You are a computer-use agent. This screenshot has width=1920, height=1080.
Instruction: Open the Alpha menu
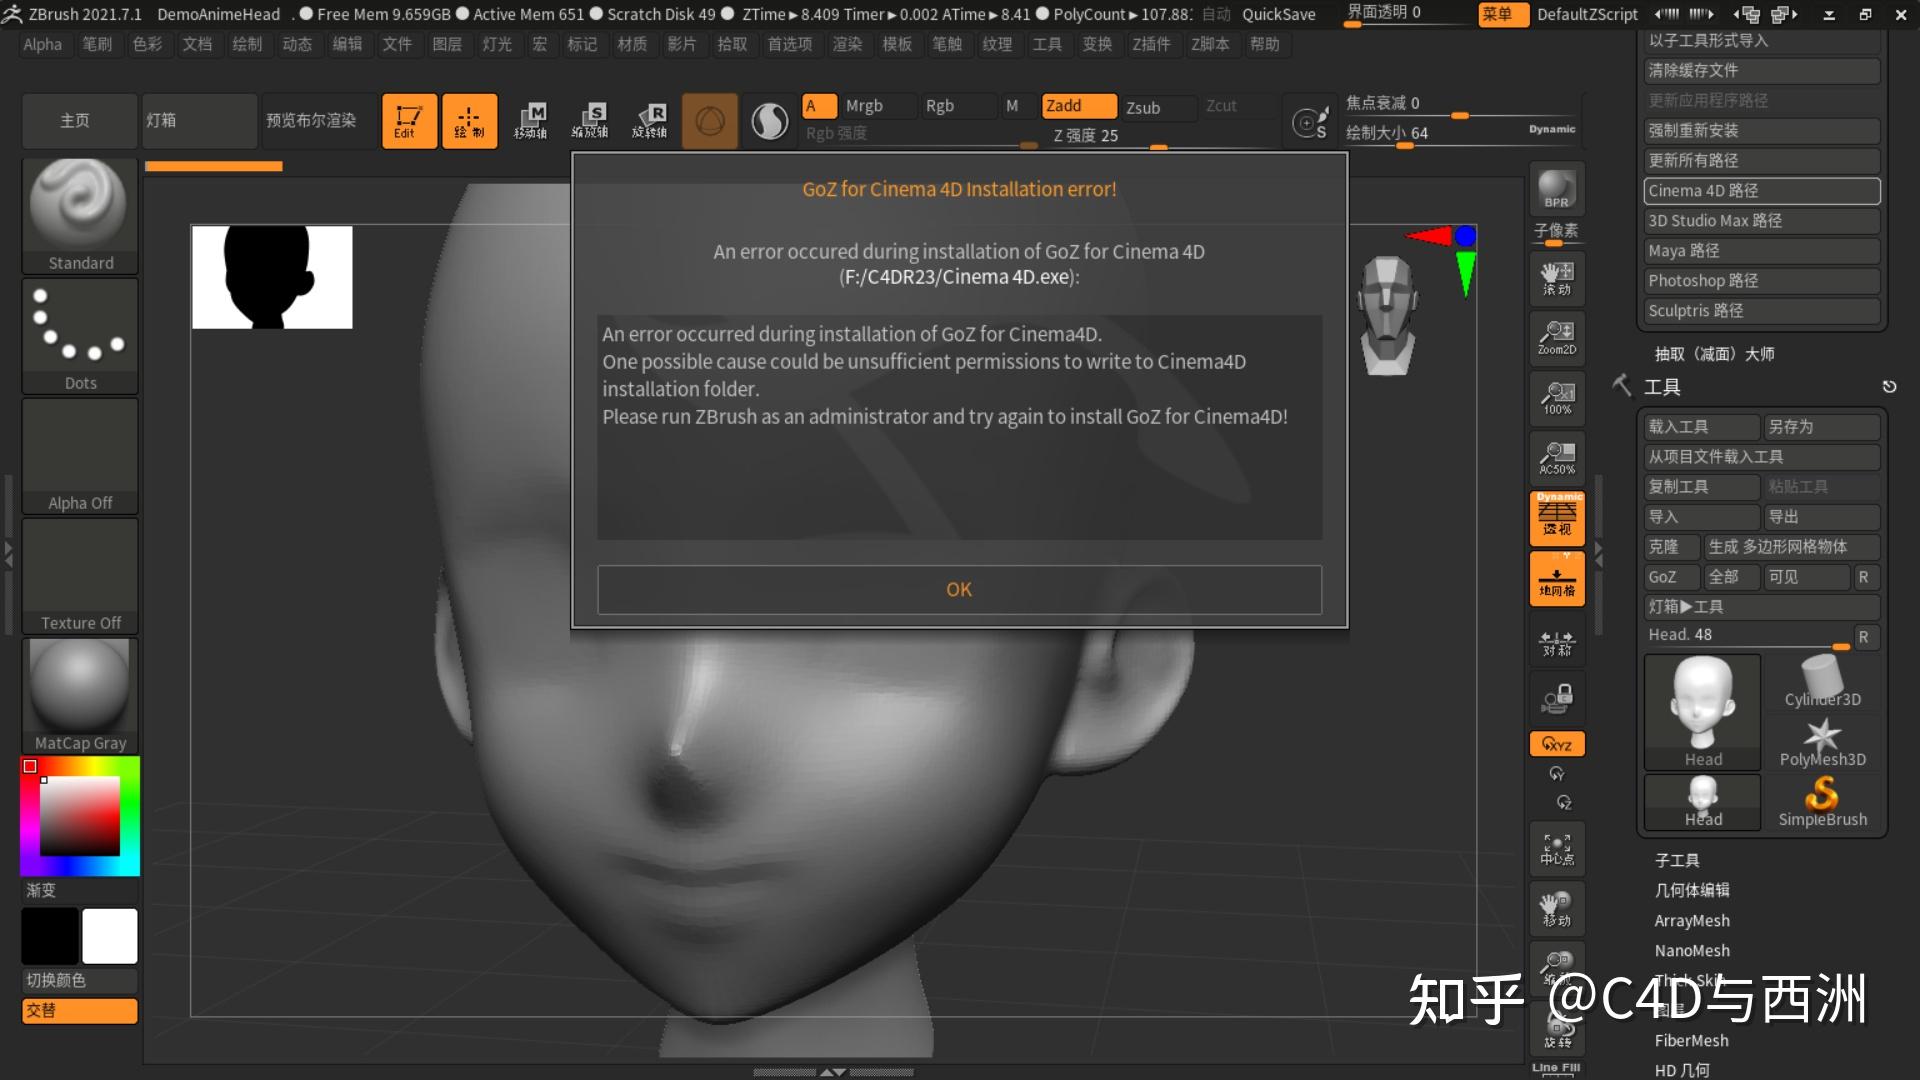point(43,44)
